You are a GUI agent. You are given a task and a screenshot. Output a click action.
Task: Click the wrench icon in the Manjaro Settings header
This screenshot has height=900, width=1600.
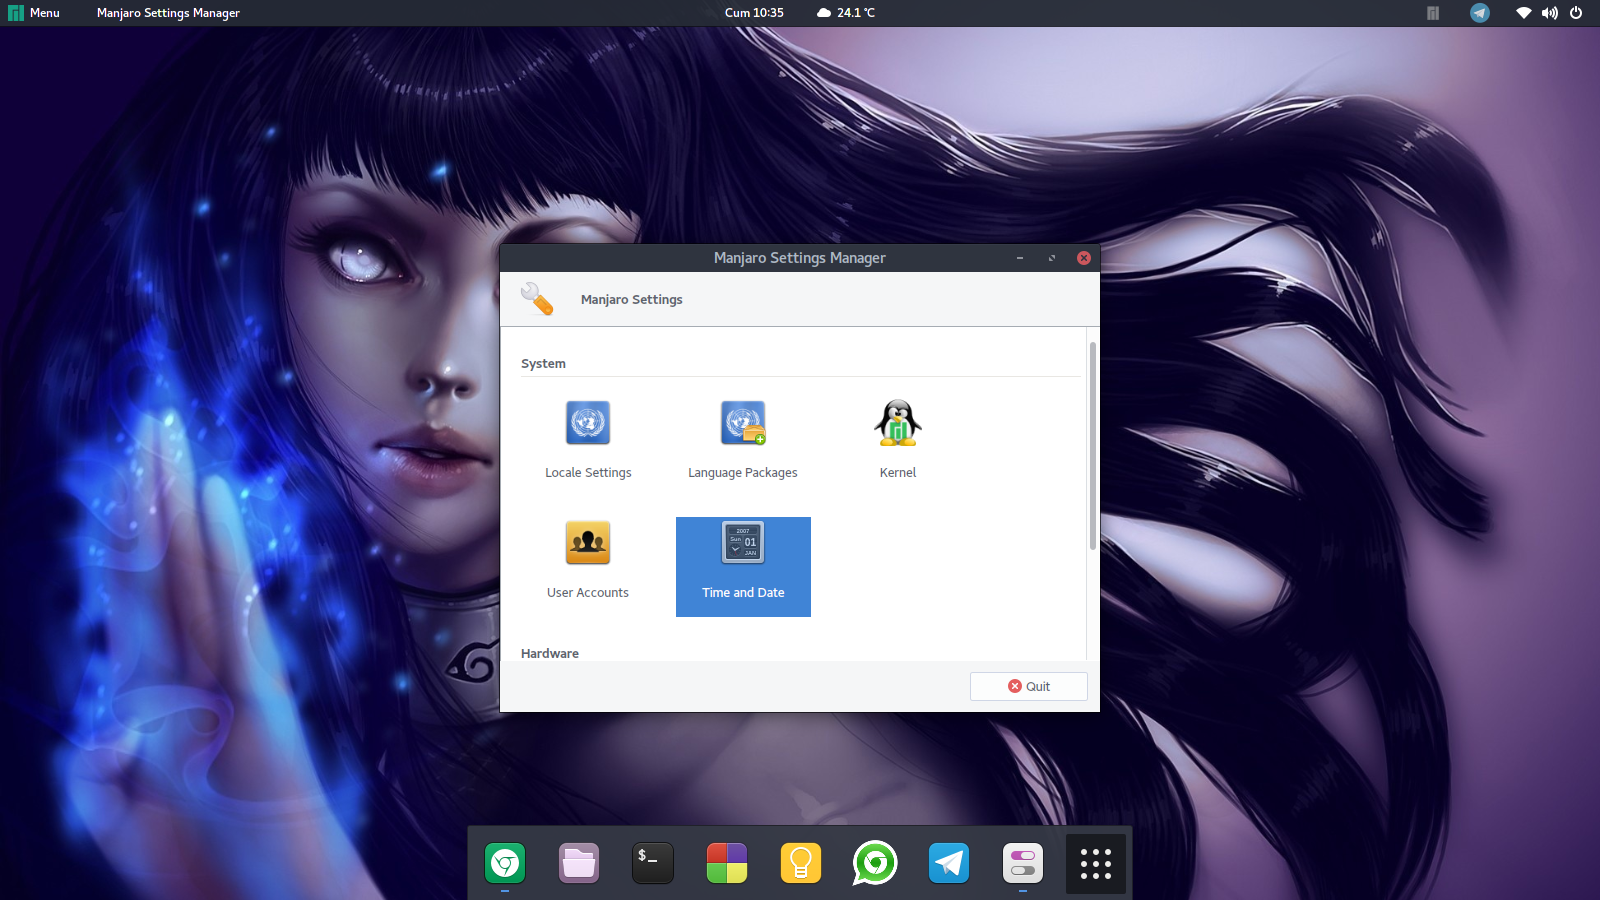point(537,299)
